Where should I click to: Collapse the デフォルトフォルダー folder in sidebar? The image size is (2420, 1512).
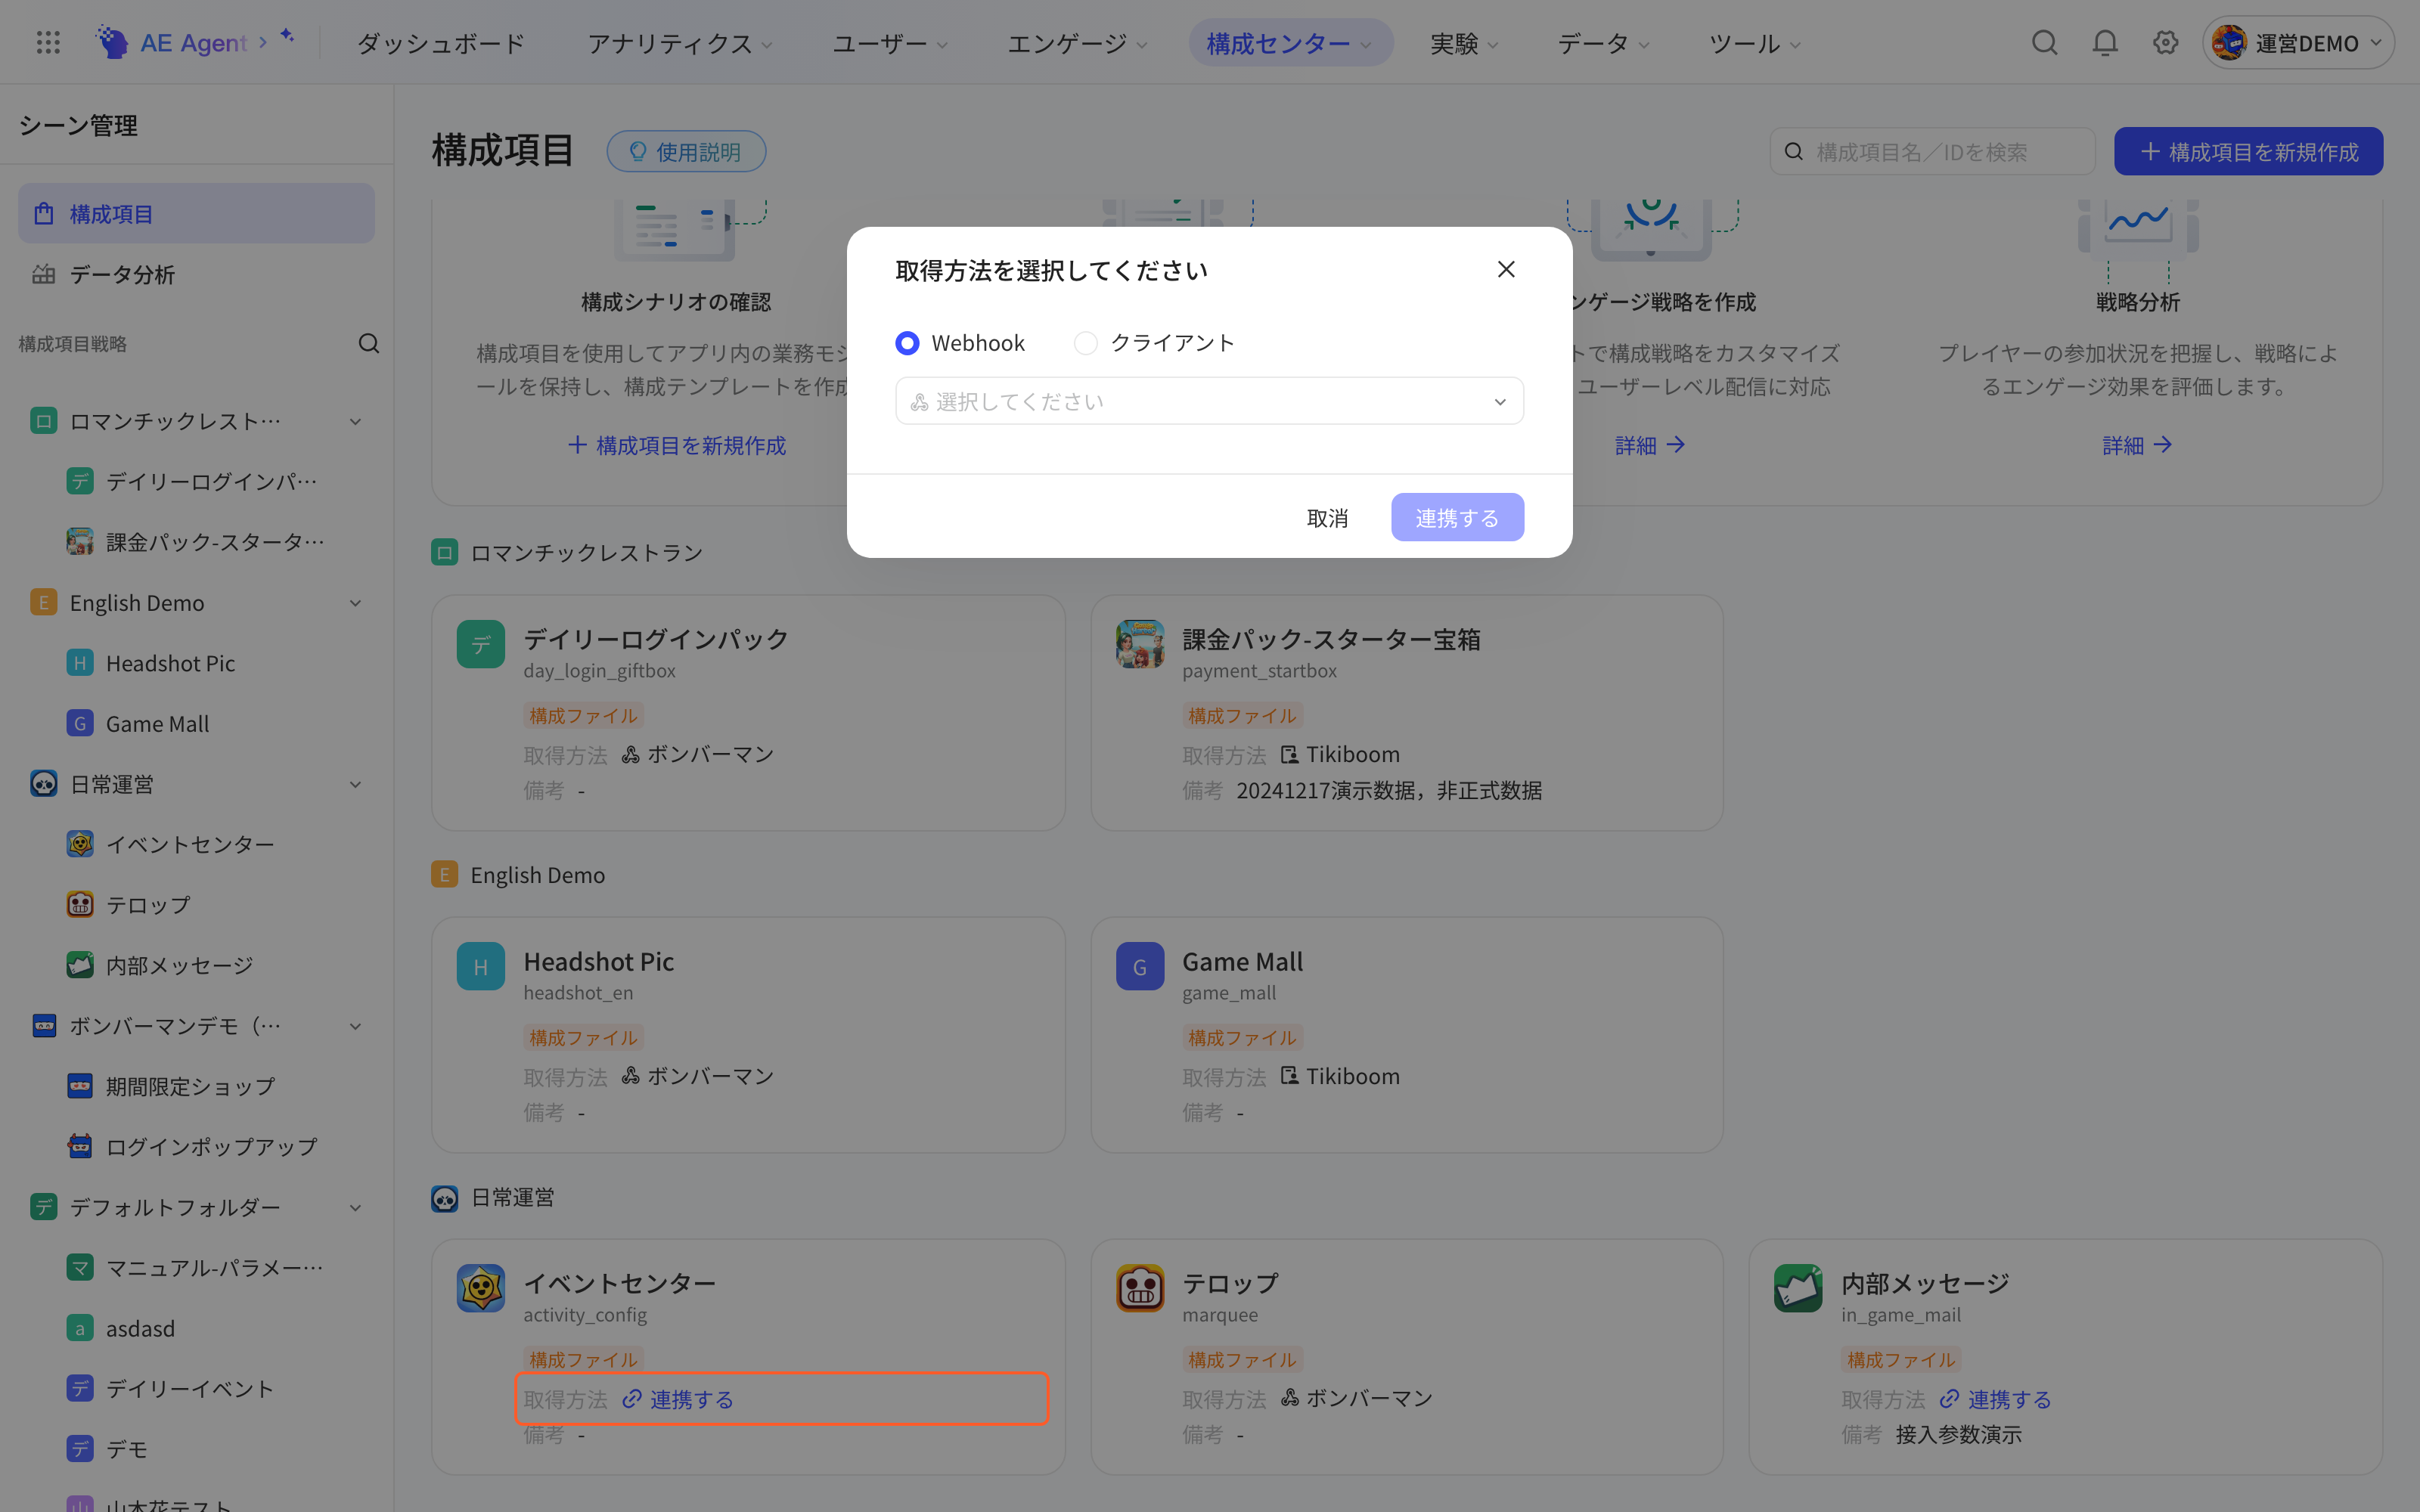click(x=355, y=1208)
